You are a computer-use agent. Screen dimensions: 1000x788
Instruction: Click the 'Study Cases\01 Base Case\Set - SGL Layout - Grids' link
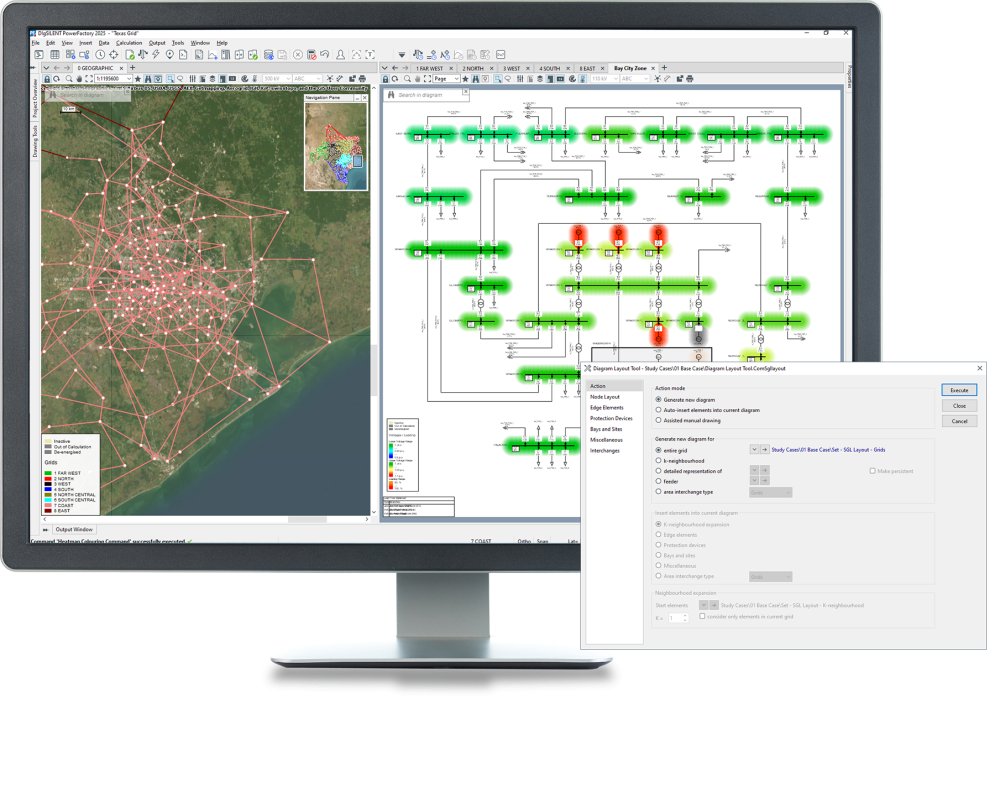828,449
